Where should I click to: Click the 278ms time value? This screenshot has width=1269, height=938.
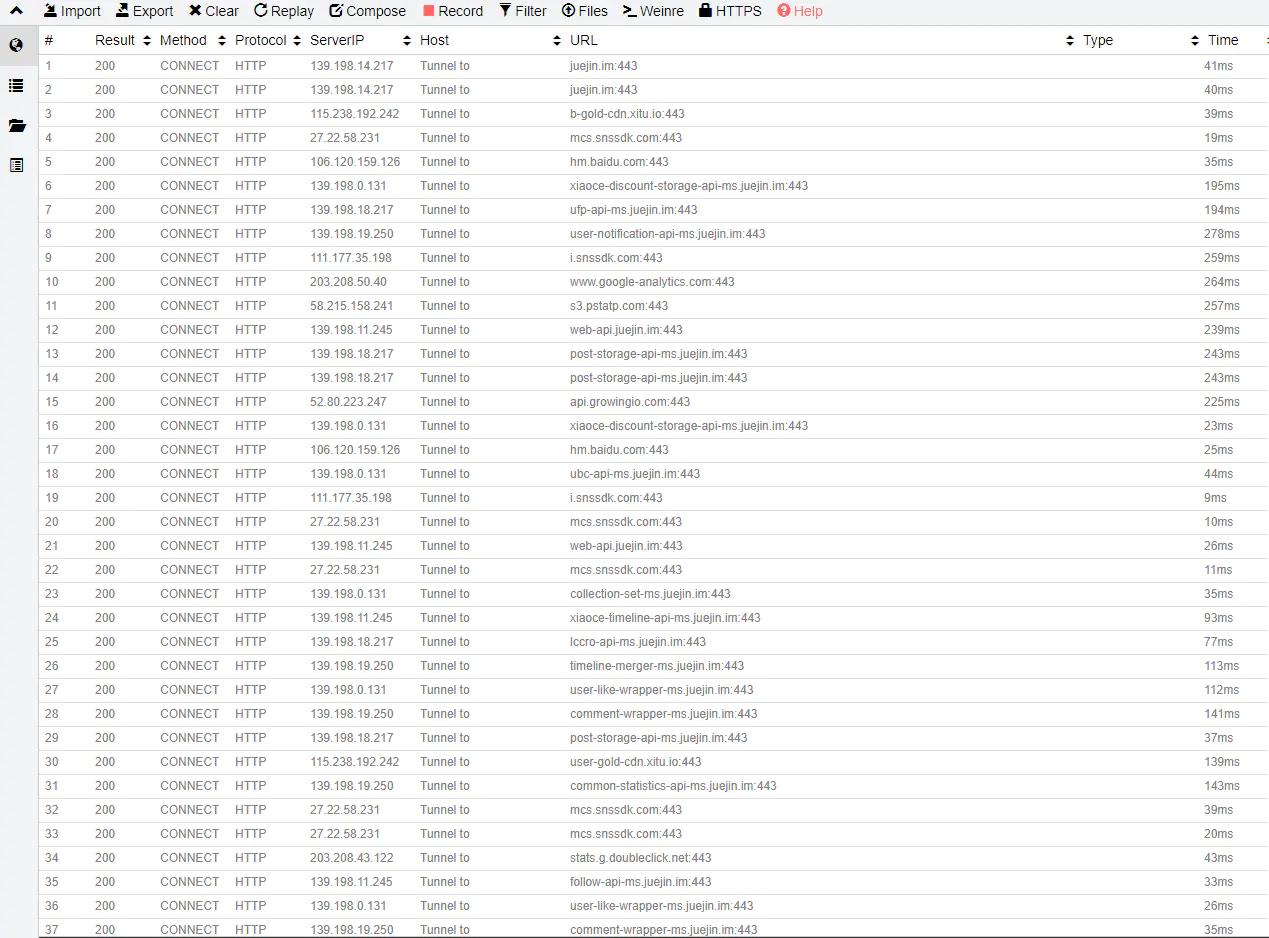click(1222, 234)
